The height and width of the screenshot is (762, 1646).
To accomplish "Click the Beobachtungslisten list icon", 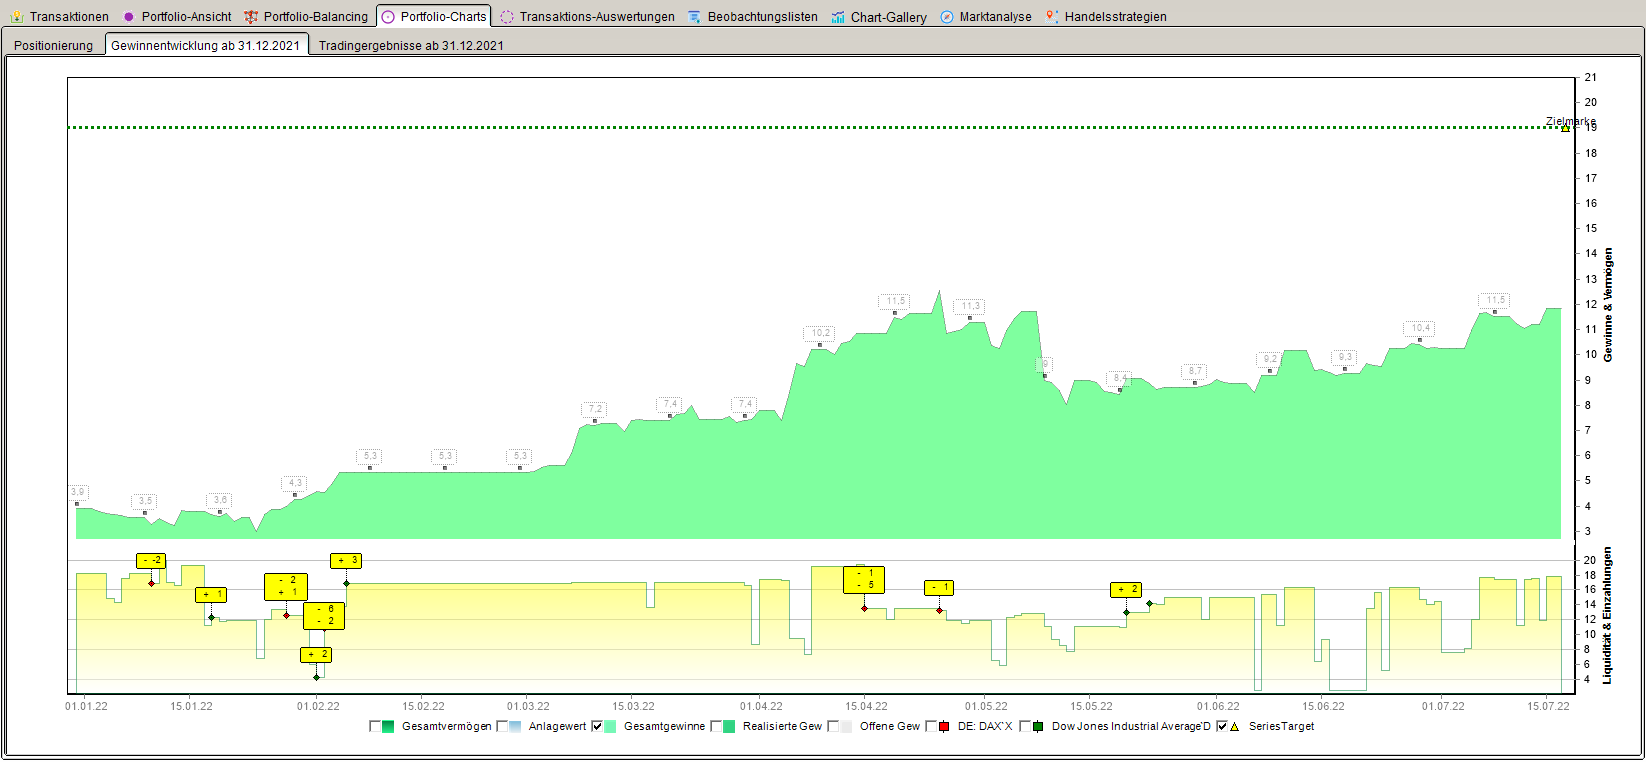I will pos(695,17).
